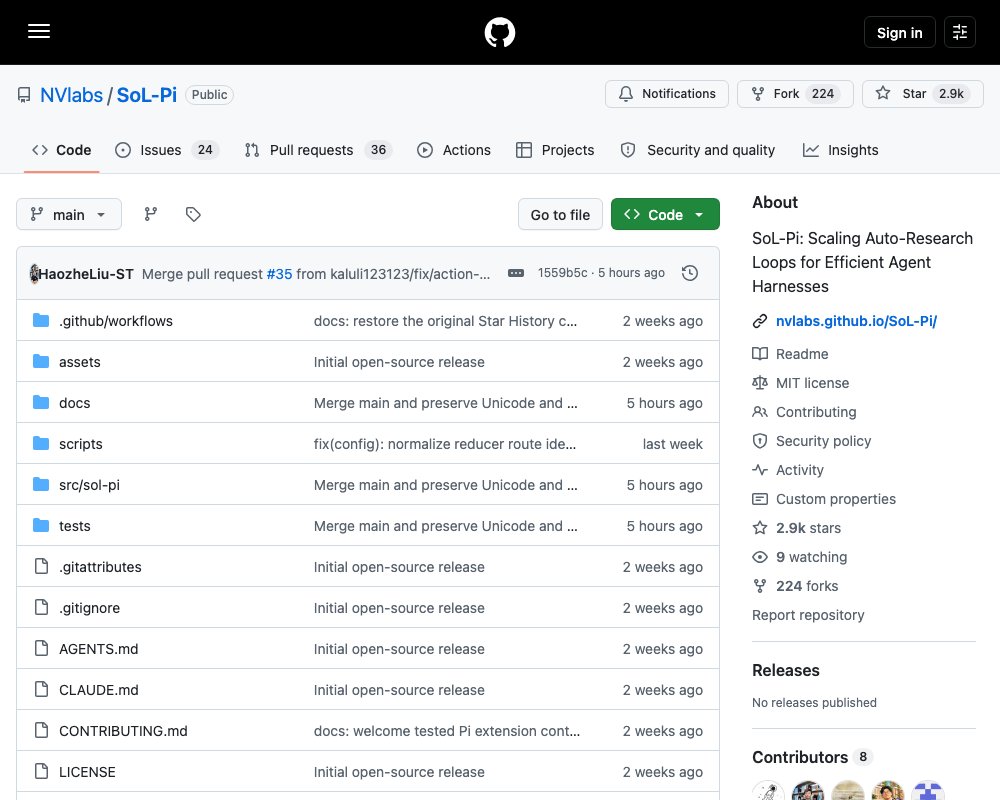Open the NVlabs organization link
The image size is (1000, 800).
pyautogui.click(x=71, y=94)
